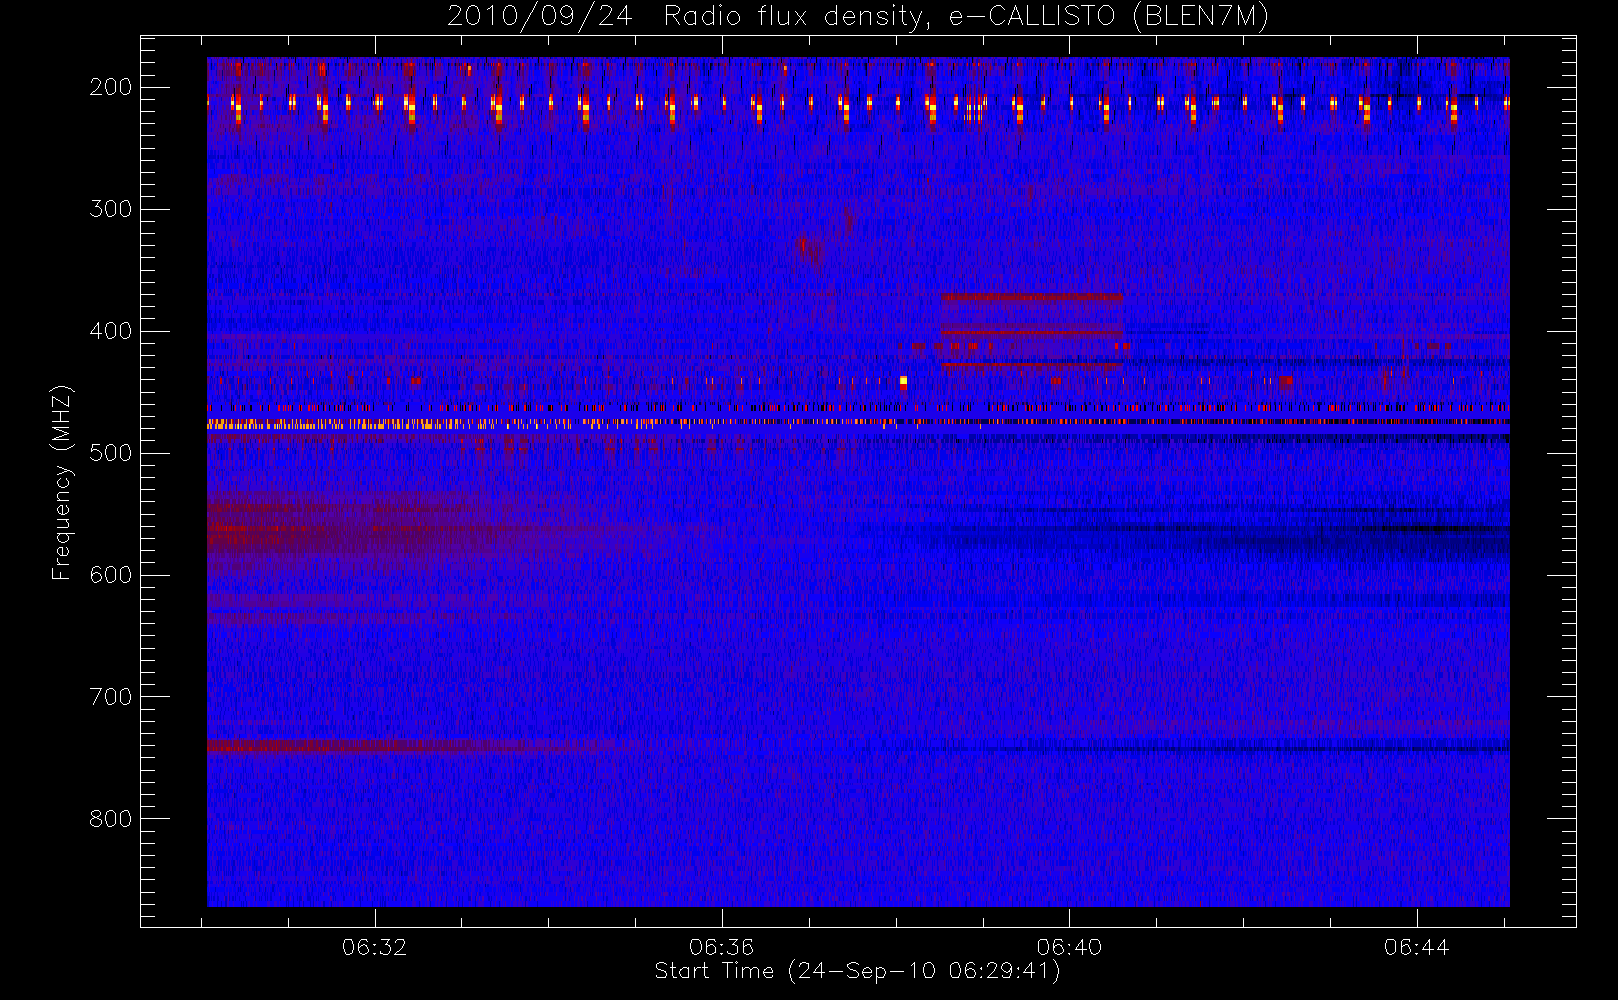Click the 06:40 time tick label
Image resolution: width=1618 pixels, height=1000 pixels.
pos(1069,947)
